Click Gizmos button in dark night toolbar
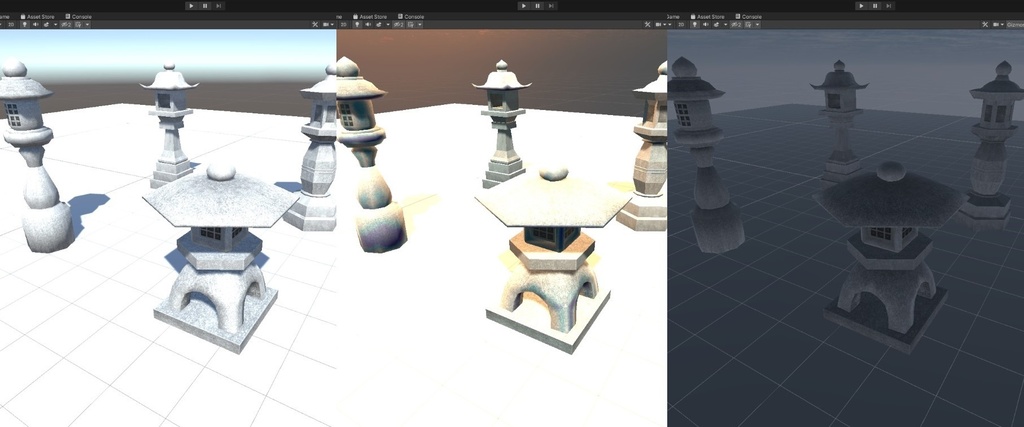 pyautogui.click(x=1016, y=24)
